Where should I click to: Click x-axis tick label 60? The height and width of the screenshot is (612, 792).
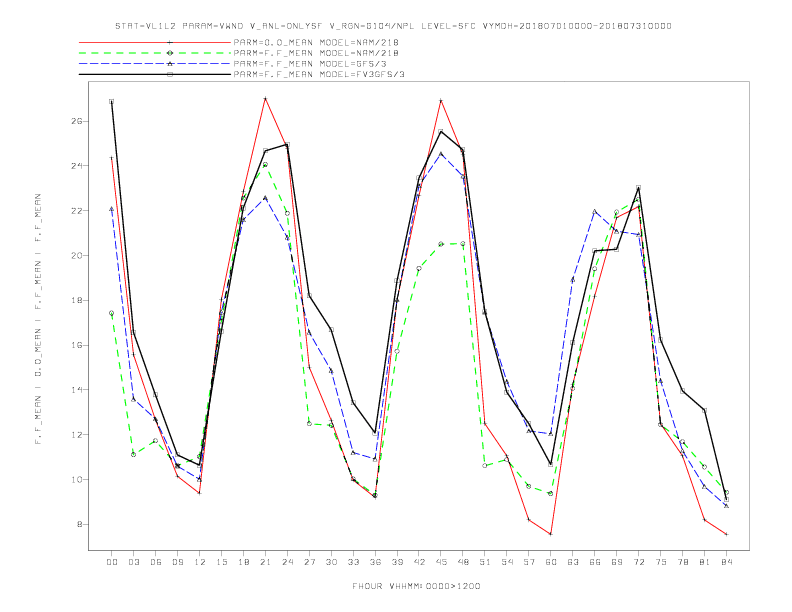tap(551, 562)
